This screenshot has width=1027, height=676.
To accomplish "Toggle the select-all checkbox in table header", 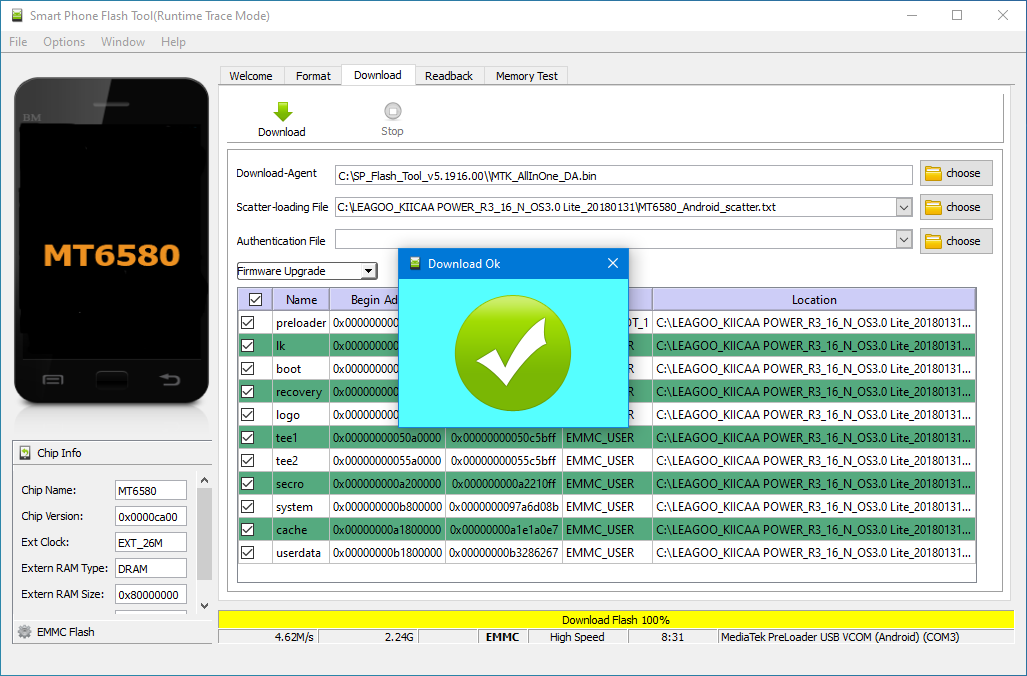I will coord(255,299).
